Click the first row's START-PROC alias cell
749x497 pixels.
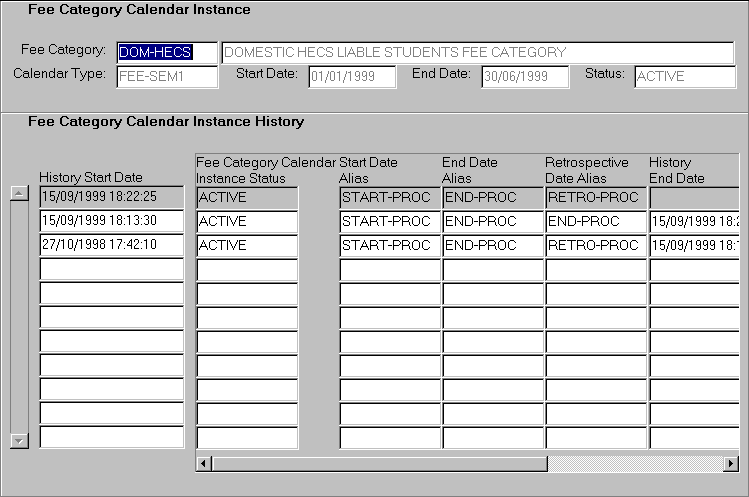coord(389,197)
